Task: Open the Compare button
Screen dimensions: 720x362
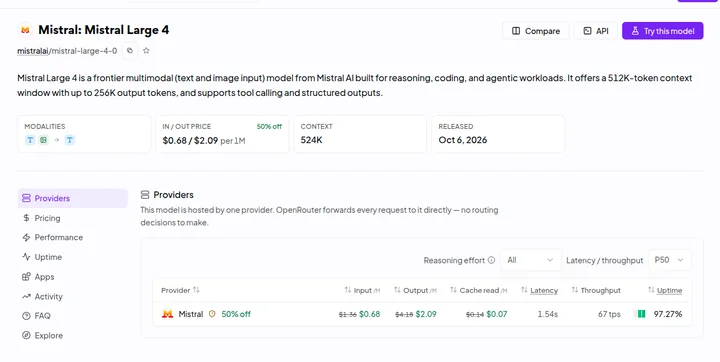Action: (x=535, y=31)
